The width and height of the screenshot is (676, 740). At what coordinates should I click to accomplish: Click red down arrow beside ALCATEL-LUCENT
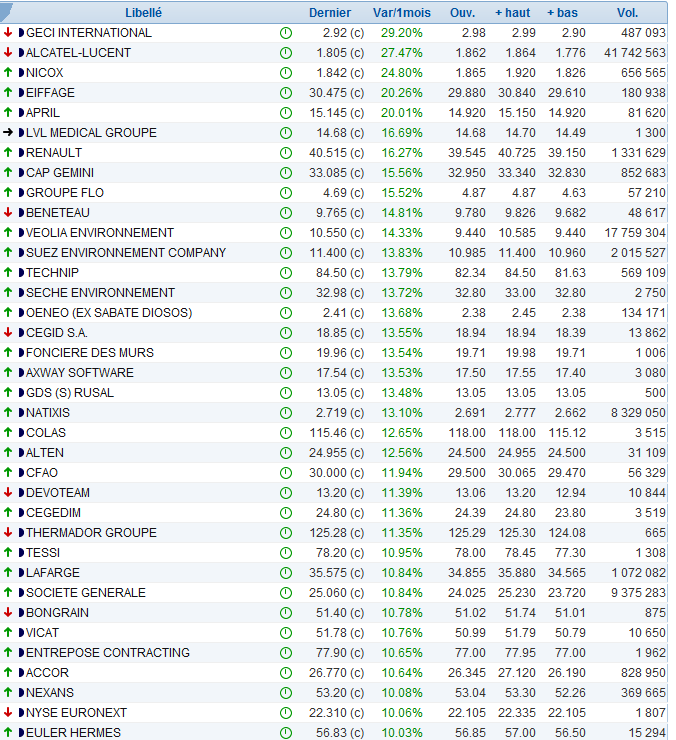click(x=8, y=53)
